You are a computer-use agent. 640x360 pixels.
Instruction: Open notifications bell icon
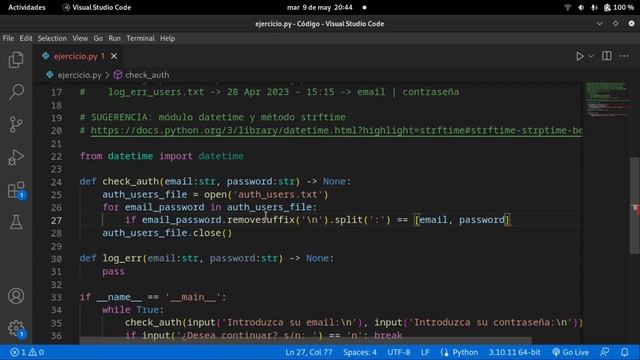point(624,352)
